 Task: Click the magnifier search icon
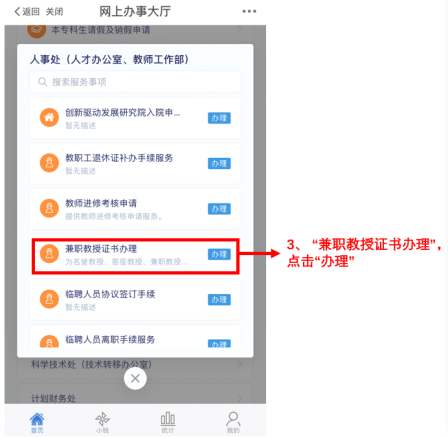click(x=42, y=82)
